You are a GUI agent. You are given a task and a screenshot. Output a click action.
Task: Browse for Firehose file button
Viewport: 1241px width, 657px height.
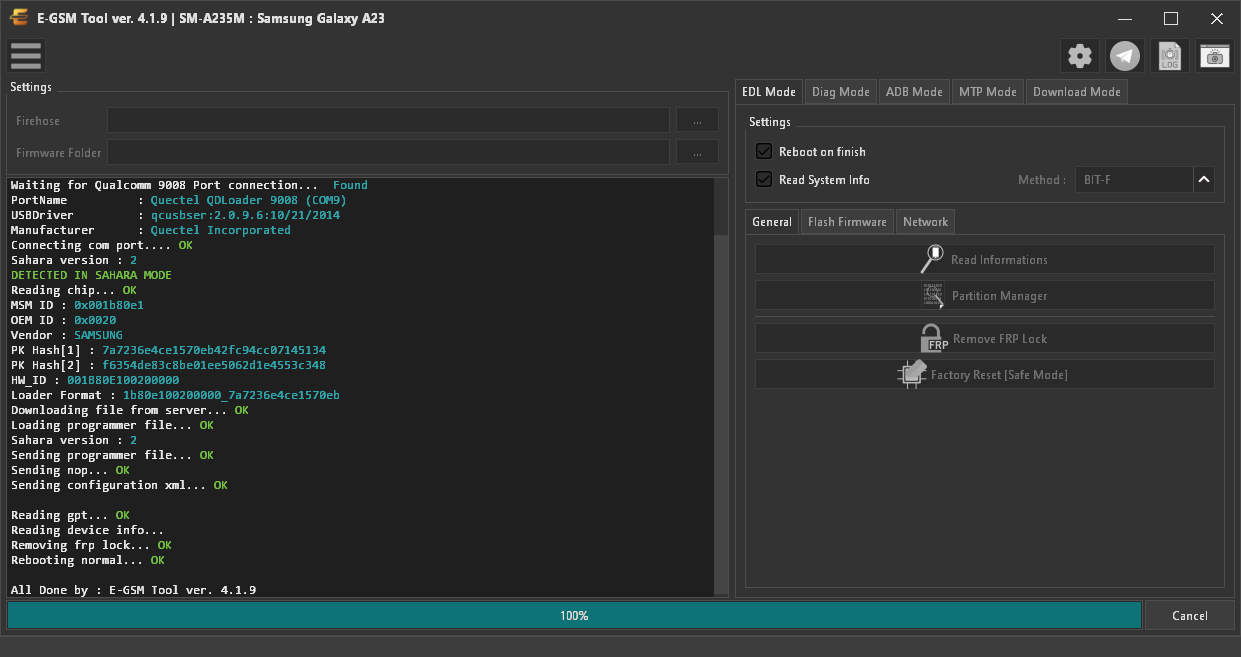click(x=697, y=120)
